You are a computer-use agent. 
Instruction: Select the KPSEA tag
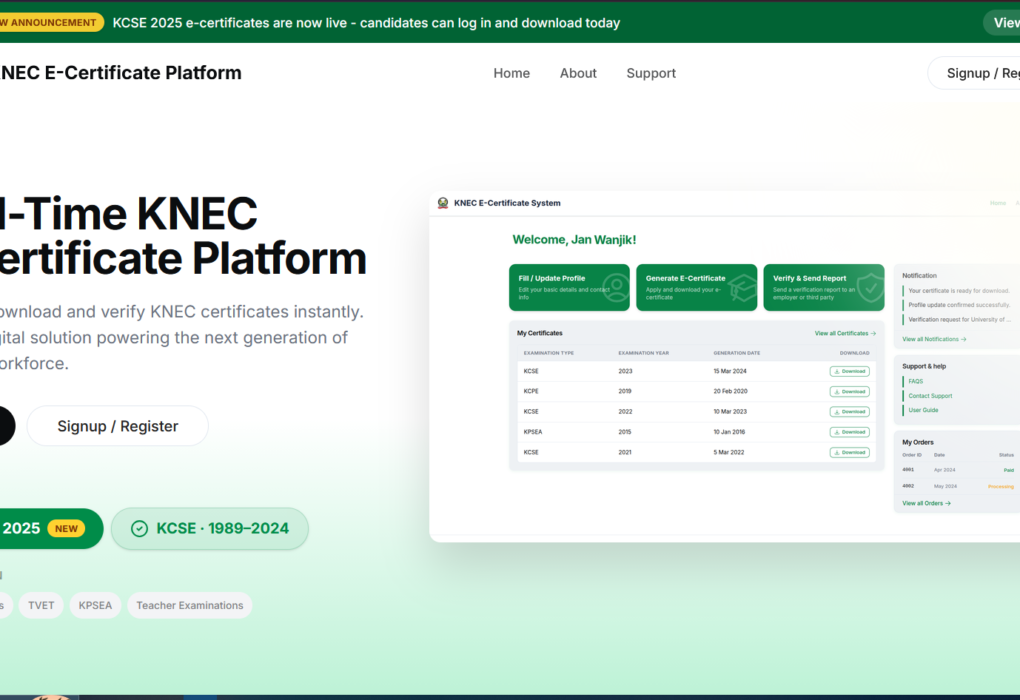(95, 605)
